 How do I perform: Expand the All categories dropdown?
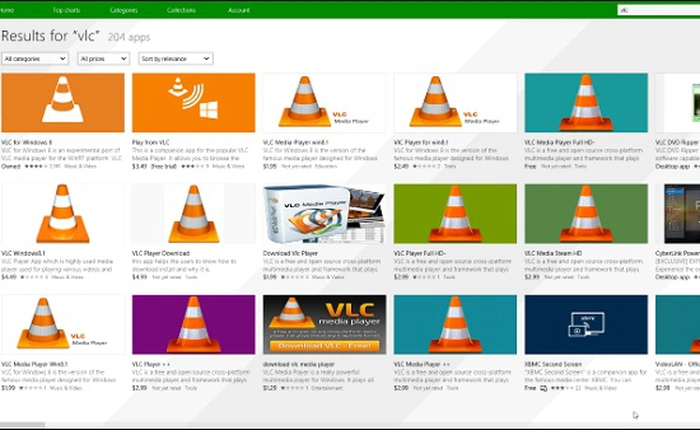tap(35, 58)
